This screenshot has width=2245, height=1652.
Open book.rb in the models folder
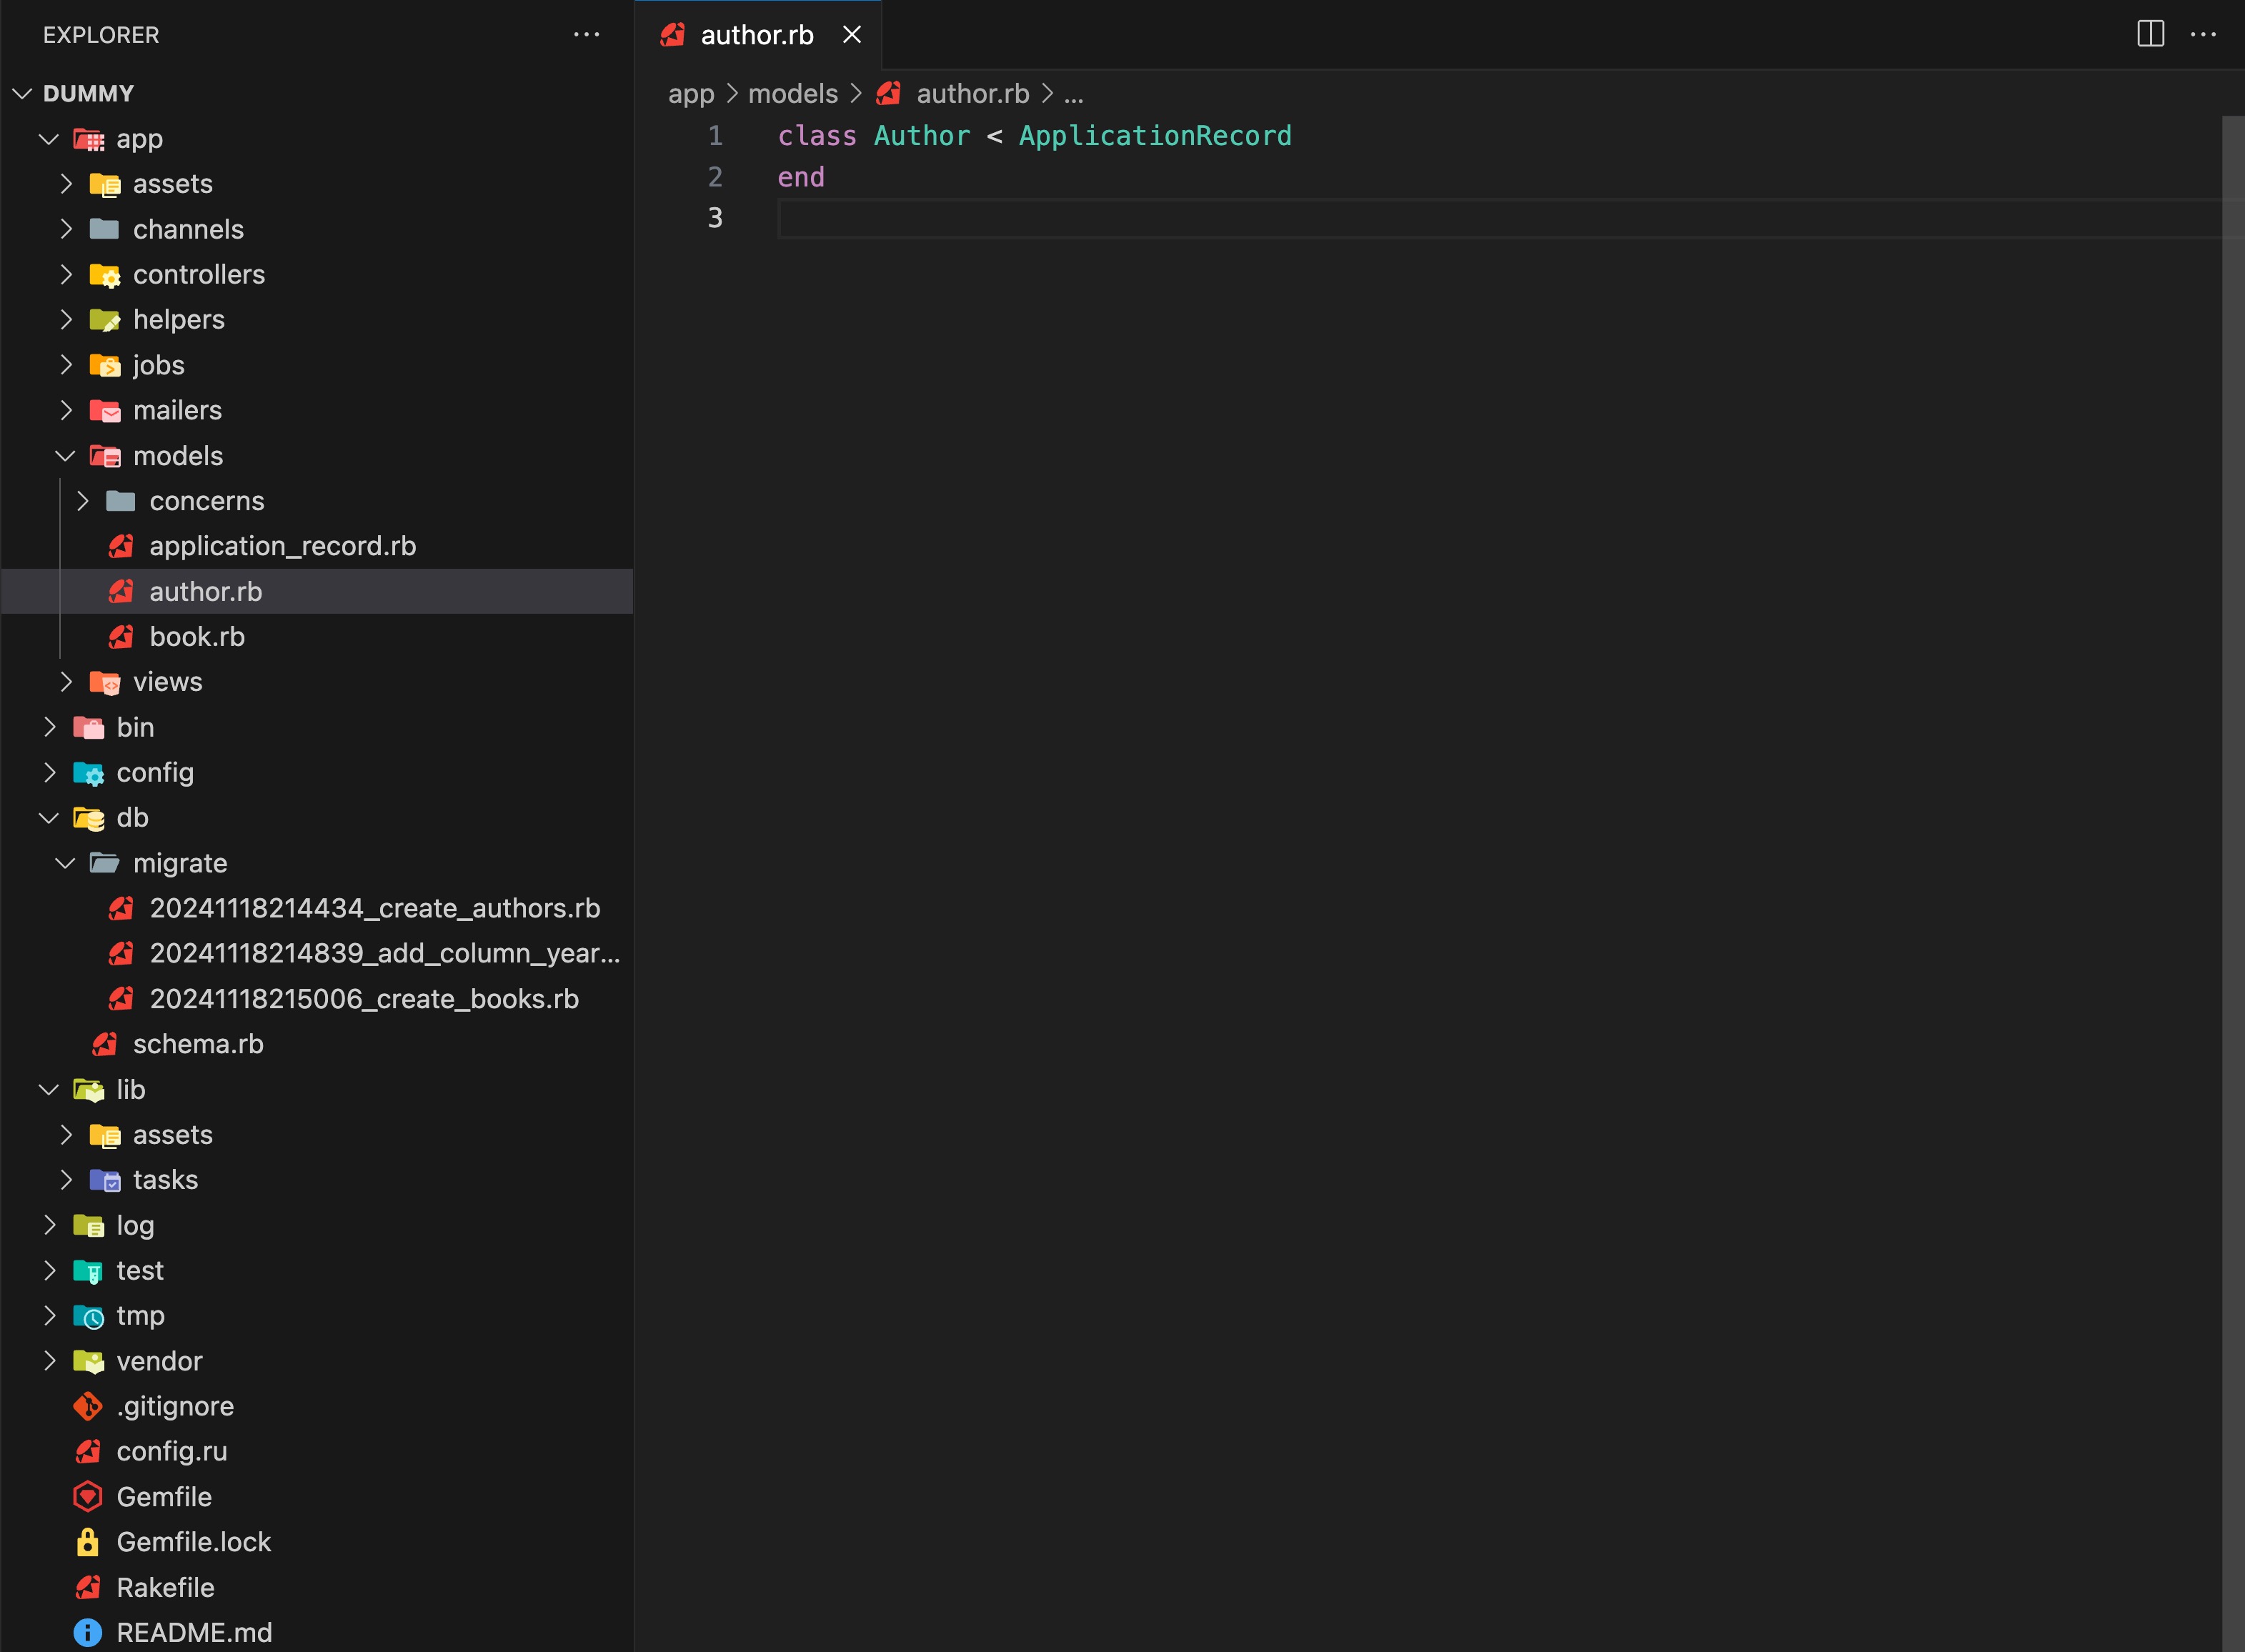(197, 637)
